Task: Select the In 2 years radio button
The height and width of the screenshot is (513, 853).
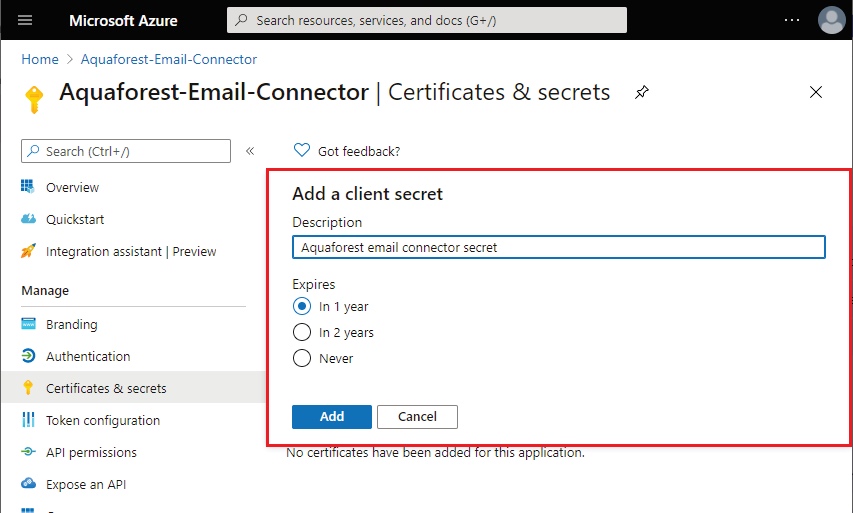Action: pos(302,332)
